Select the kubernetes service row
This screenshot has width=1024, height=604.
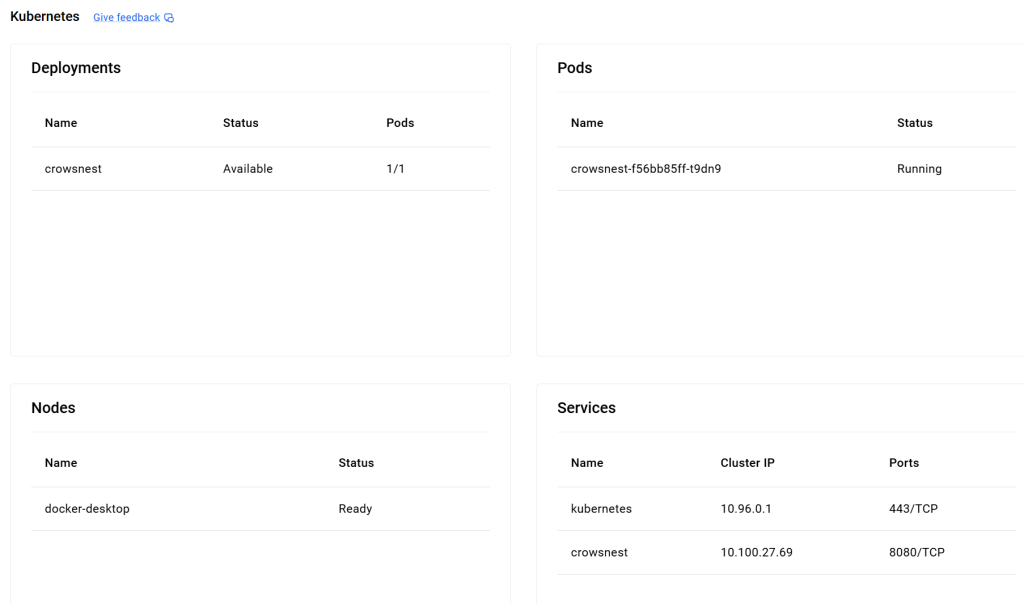coord(601,509)
